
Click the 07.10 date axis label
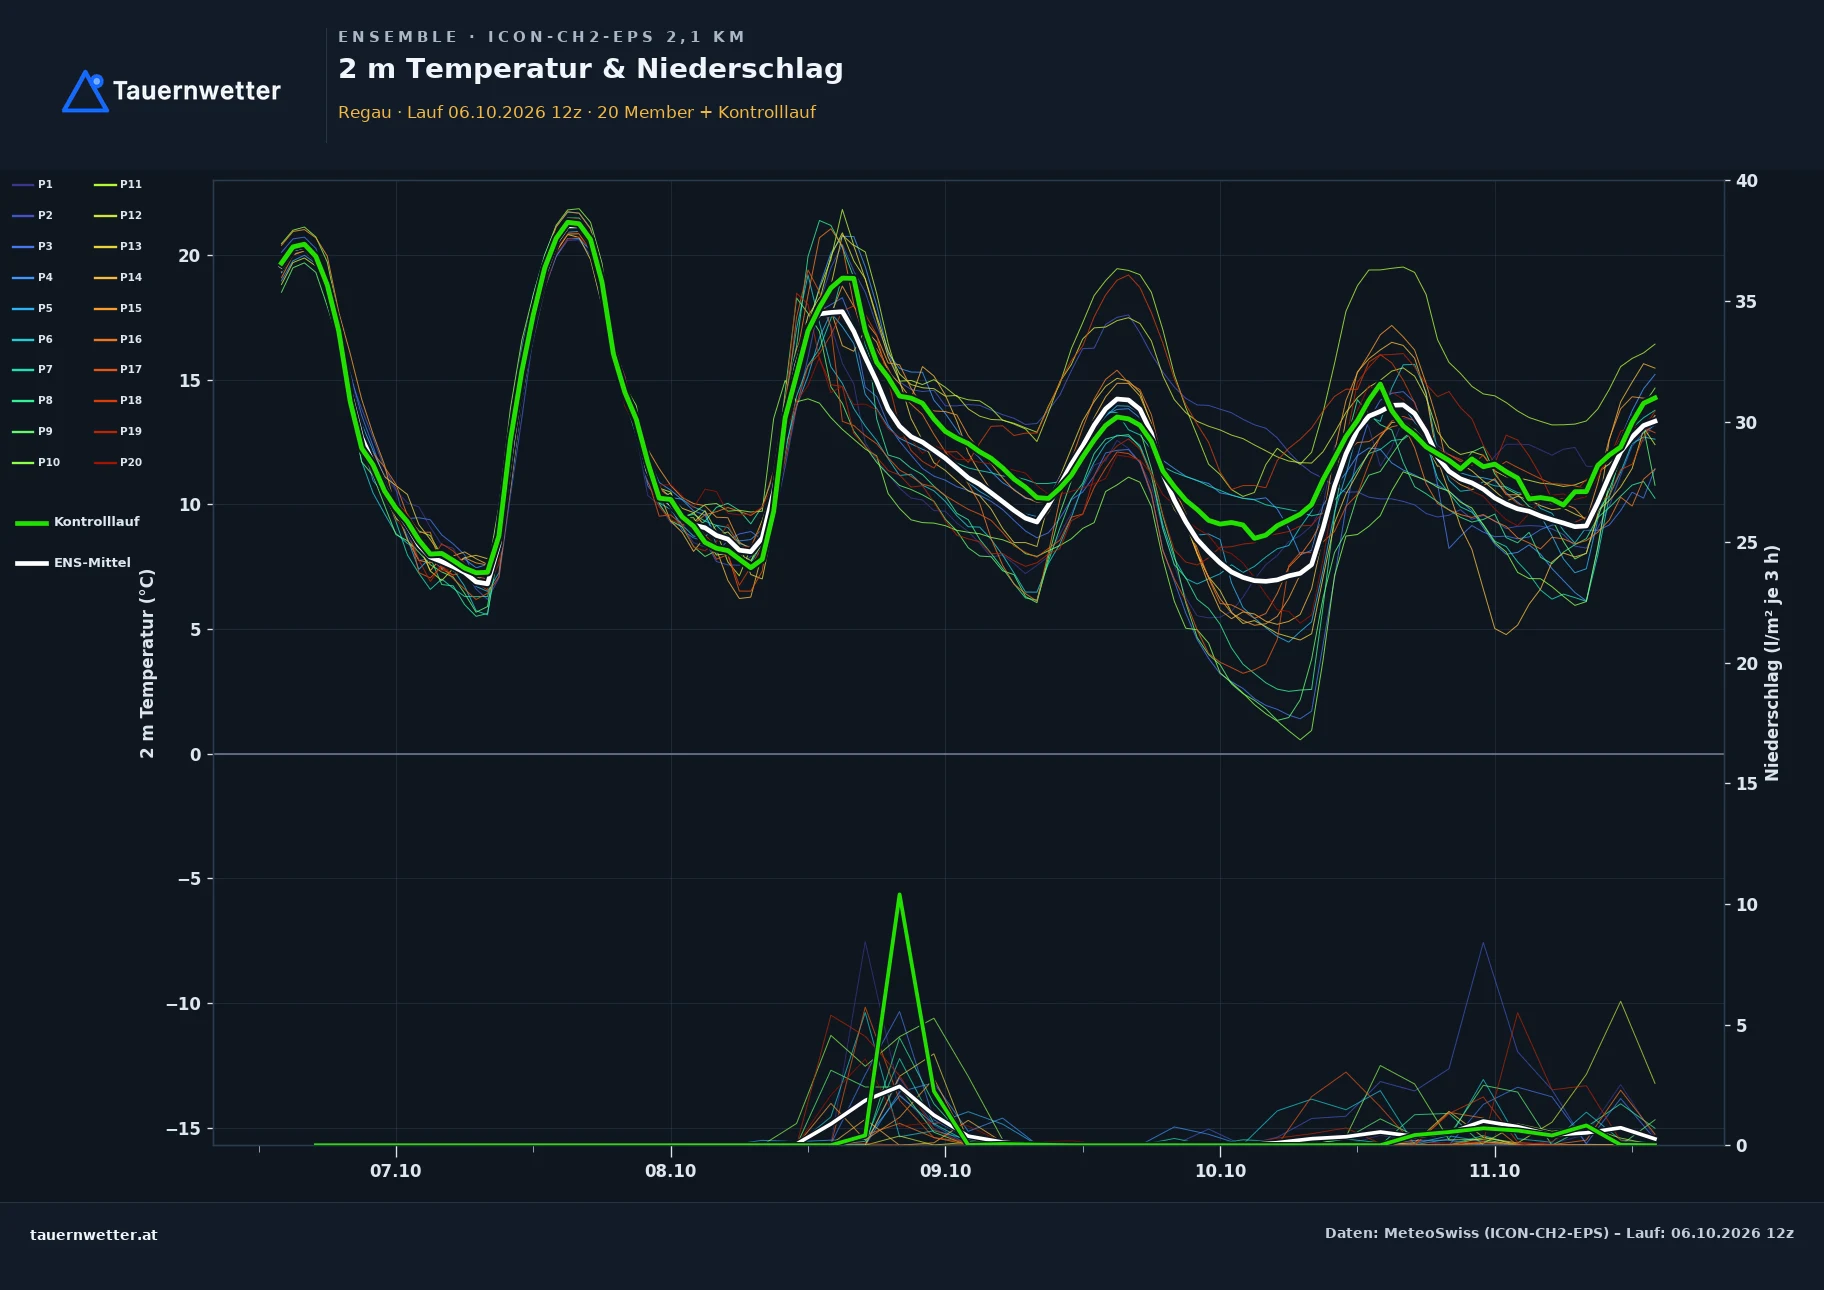[x=396, y=1171]
